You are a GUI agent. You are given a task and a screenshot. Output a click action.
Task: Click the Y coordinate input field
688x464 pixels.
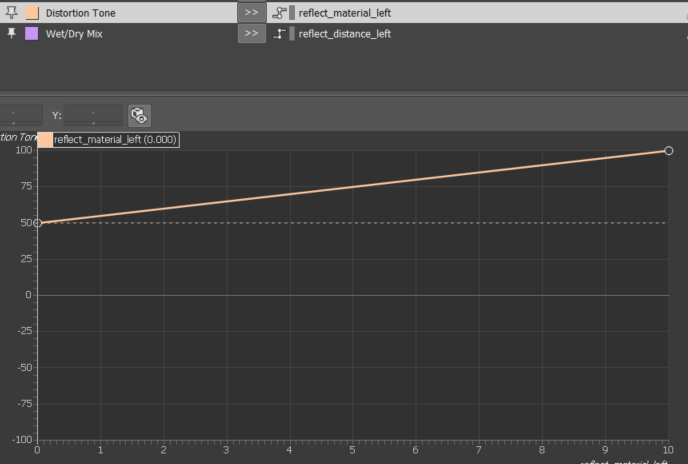tap(93, 115)
